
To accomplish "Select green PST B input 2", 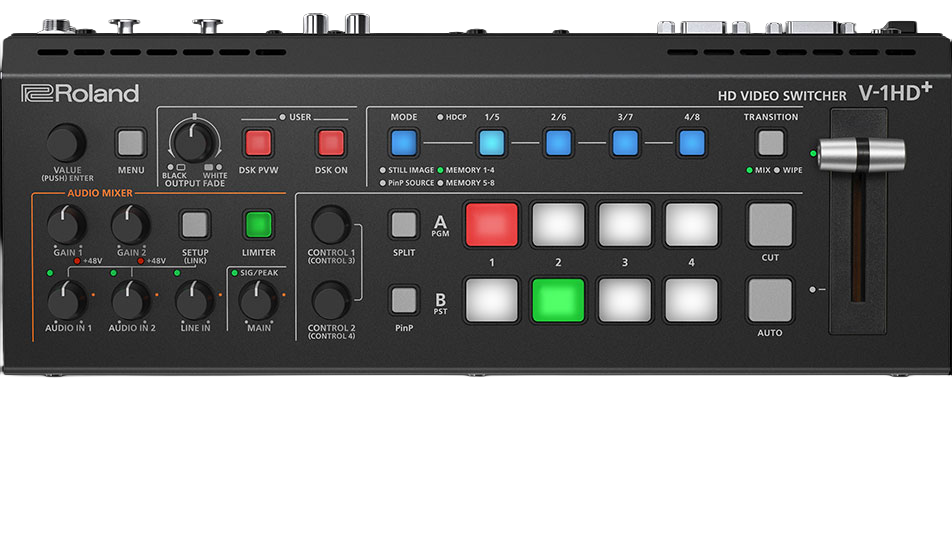I will [x=558, y=300].
